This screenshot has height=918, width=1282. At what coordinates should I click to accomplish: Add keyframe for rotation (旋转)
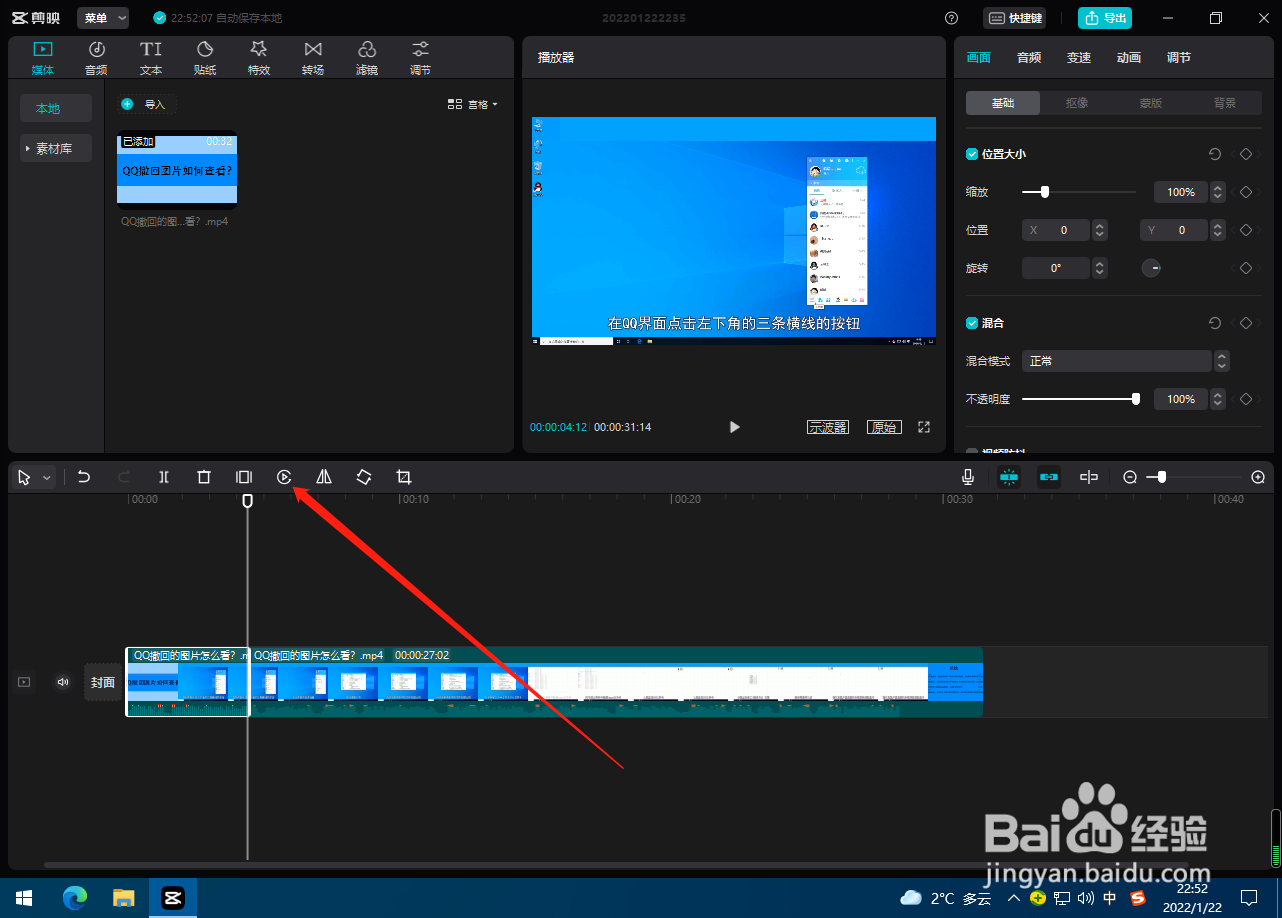[1246, 268]
